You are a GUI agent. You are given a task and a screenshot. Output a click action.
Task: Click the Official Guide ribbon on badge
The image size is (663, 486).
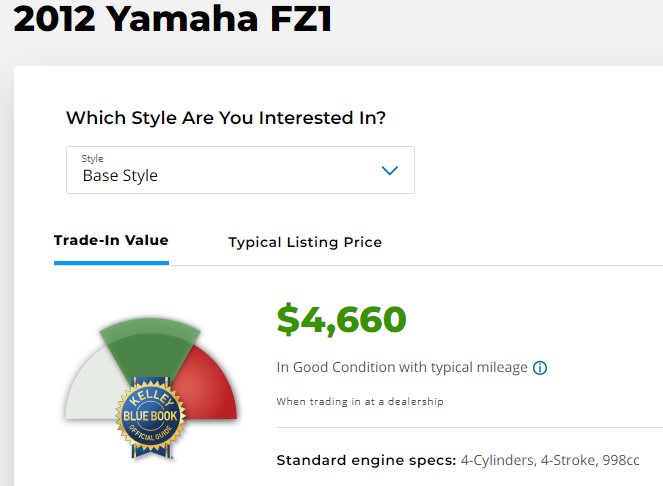151,436
